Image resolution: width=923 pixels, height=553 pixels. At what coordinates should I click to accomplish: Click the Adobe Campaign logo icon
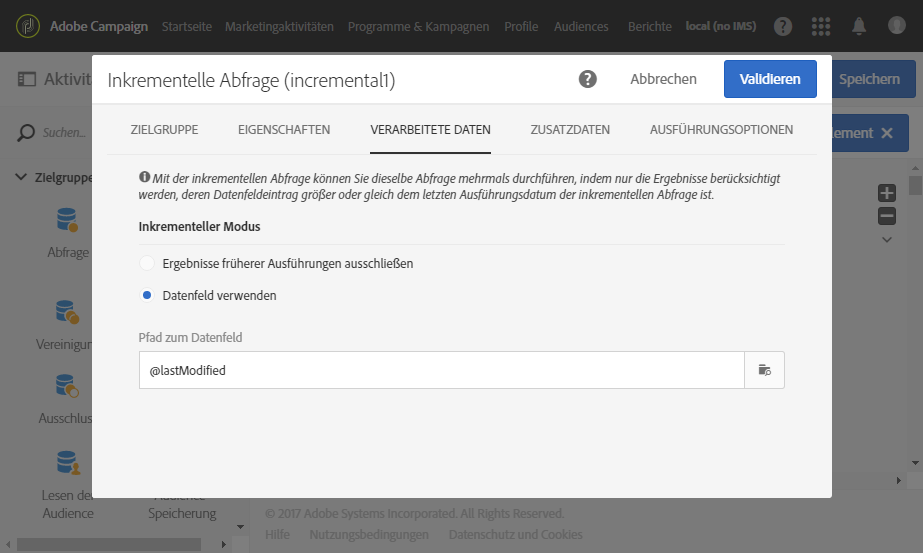pos(28,26)
